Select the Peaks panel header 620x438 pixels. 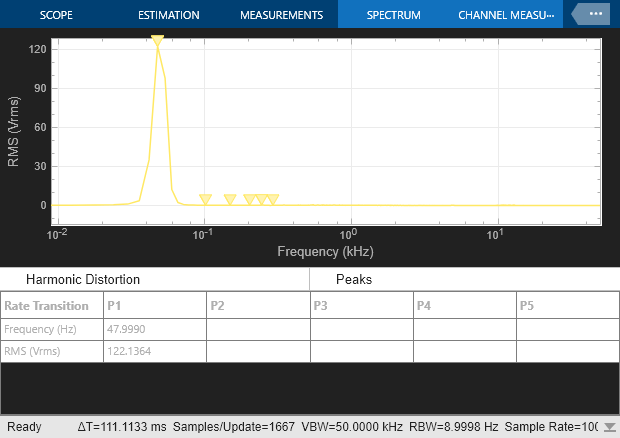pyautogui.click(x=354, y=280)
